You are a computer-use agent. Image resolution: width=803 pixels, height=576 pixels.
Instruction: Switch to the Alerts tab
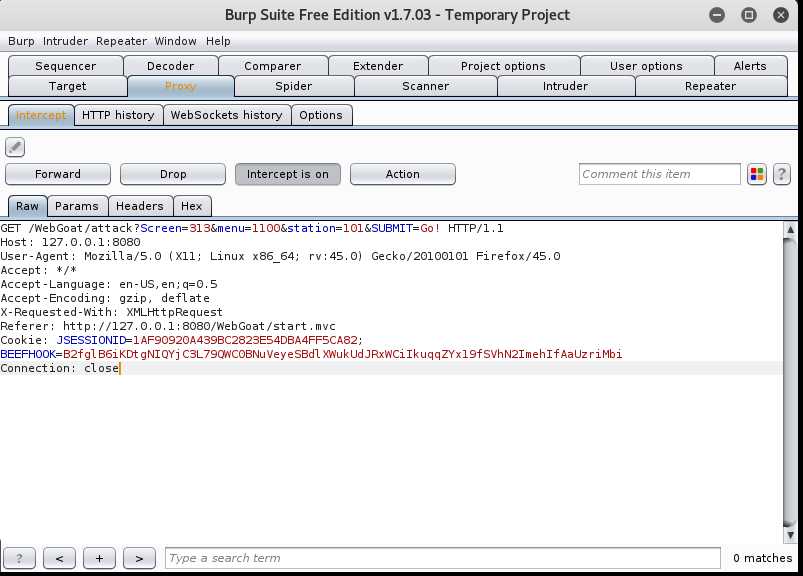(x=750, y=66)
